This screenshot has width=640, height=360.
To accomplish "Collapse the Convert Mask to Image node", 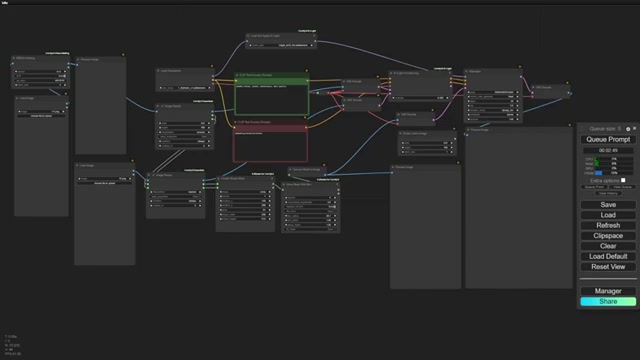I will tap(290, 169).
